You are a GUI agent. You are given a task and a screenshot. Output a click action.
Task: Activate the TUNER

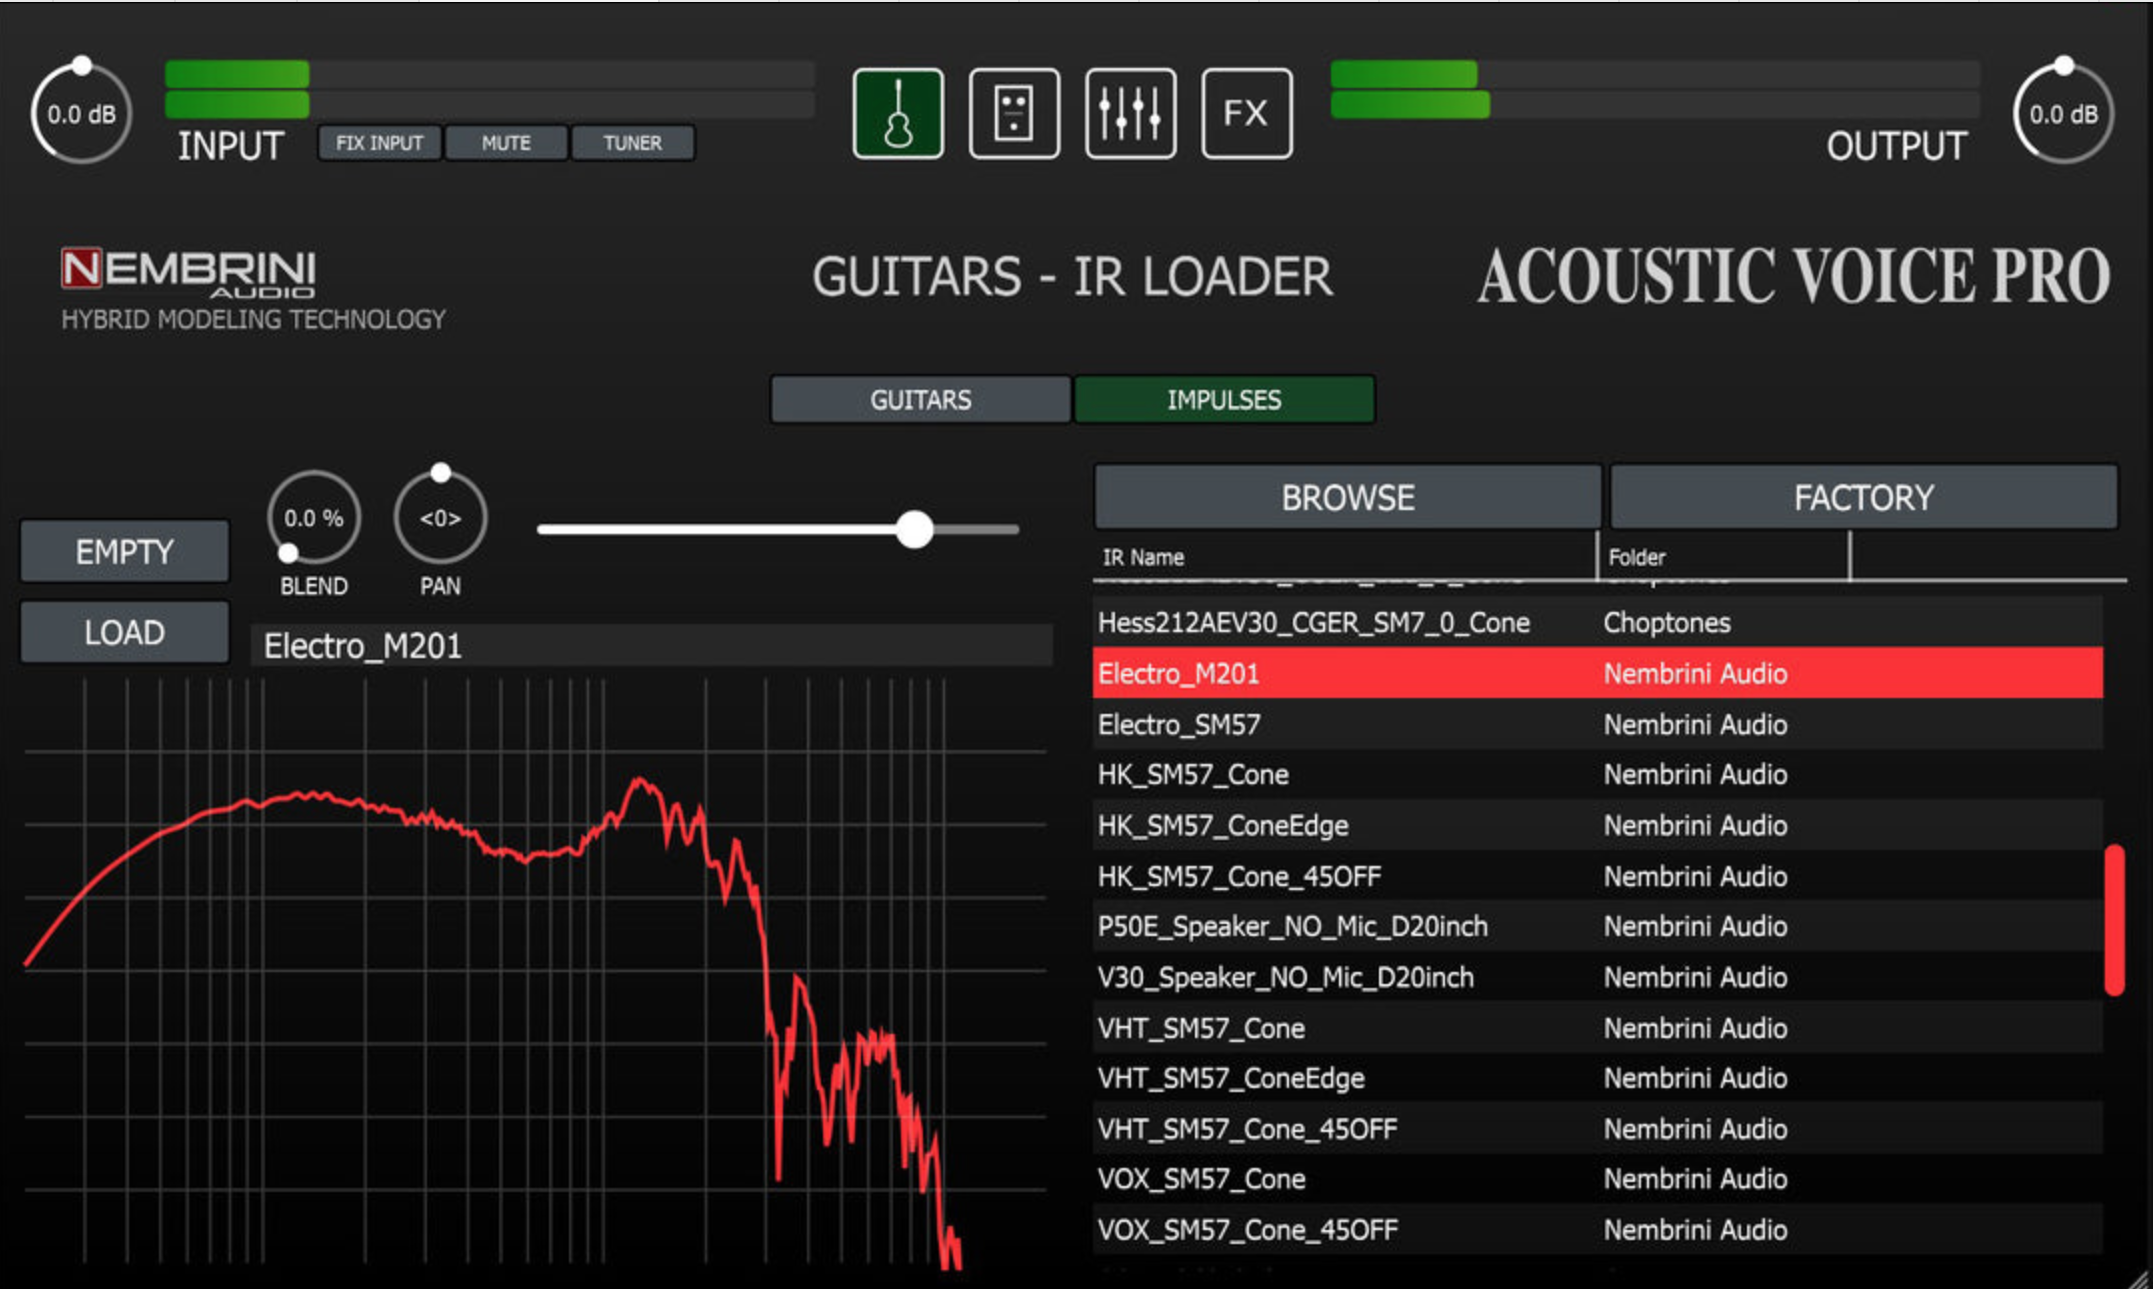point(633,142)
